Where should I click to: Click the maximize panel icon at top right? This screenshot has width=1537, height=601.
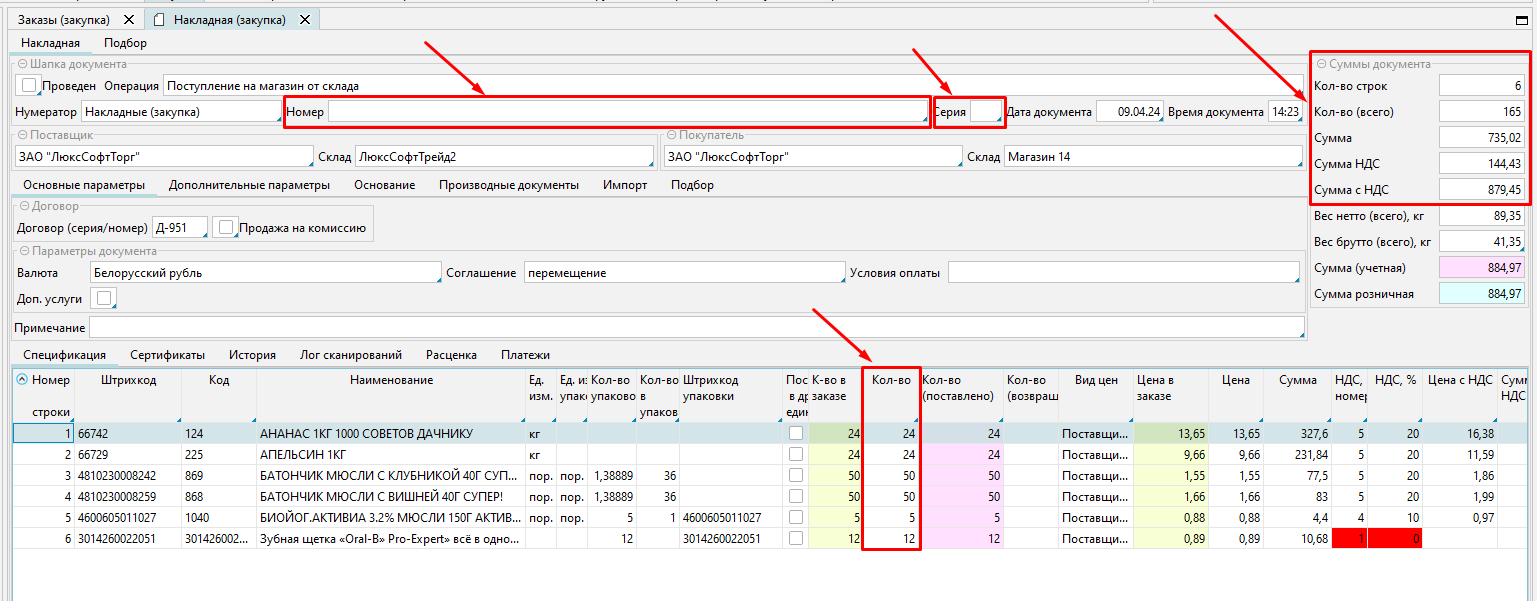pyautogui.click(x=1523, y=19)
